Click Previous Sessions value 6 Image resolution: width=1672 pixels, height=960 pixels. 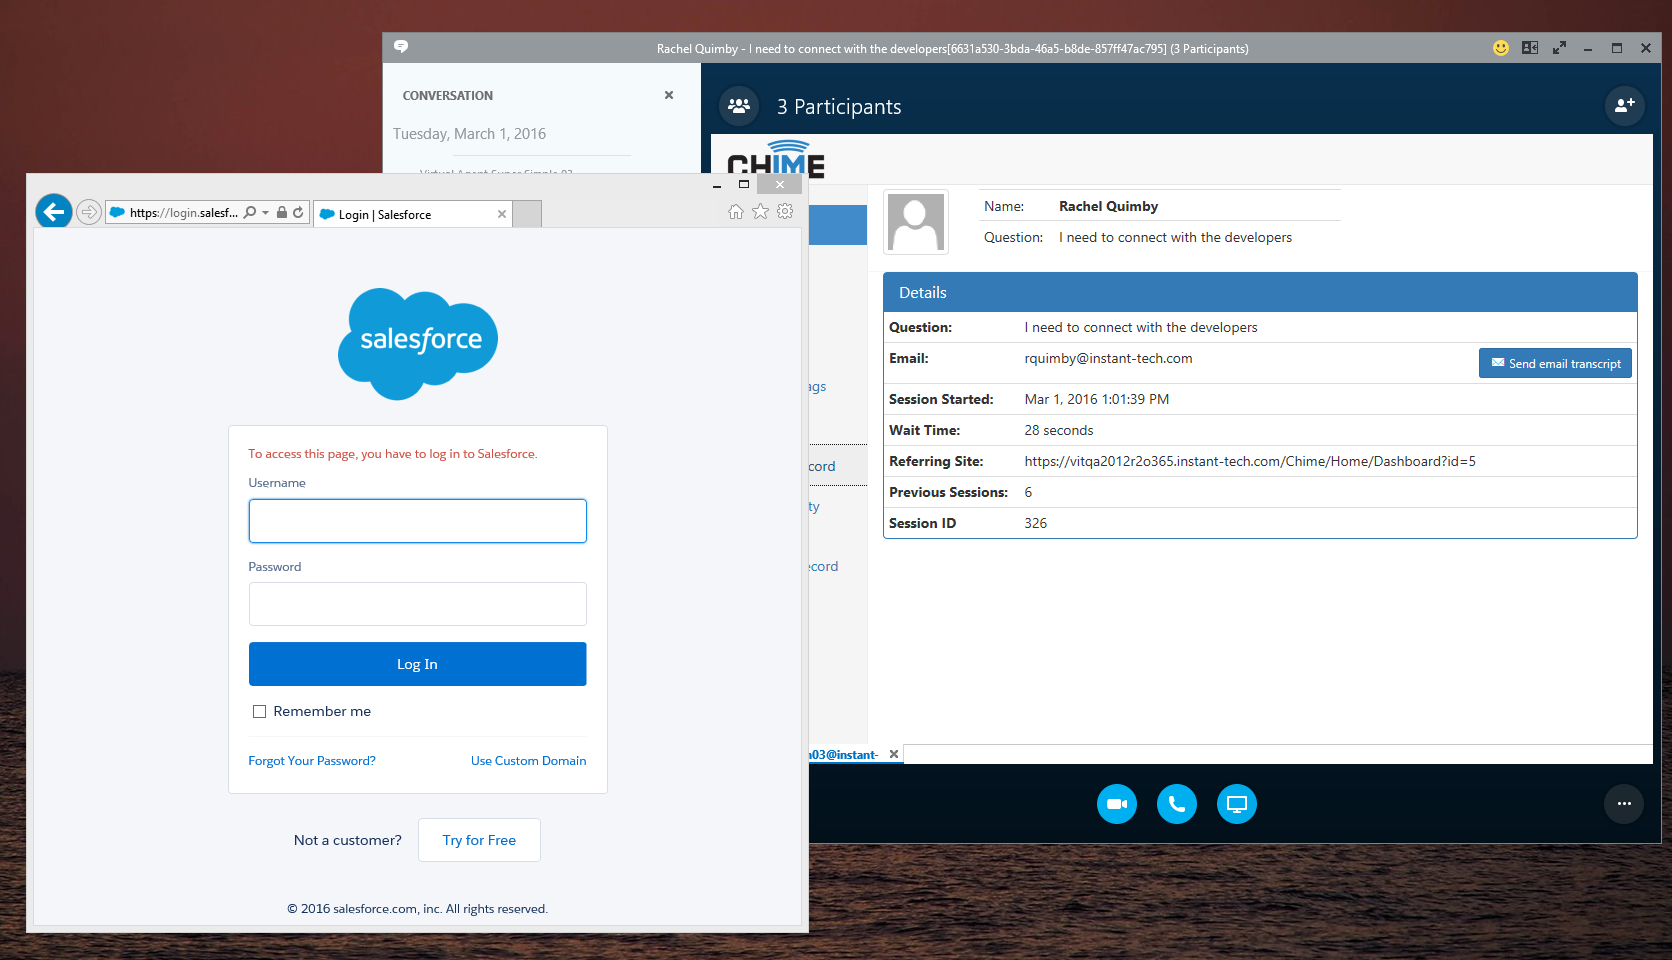(x=1028, y=492)
